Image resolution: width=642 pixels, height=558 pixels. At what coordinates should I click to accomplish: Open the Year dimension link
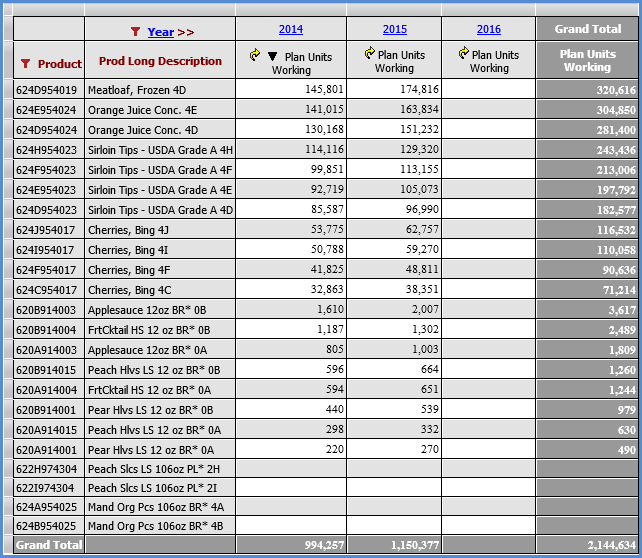point(160,32)
